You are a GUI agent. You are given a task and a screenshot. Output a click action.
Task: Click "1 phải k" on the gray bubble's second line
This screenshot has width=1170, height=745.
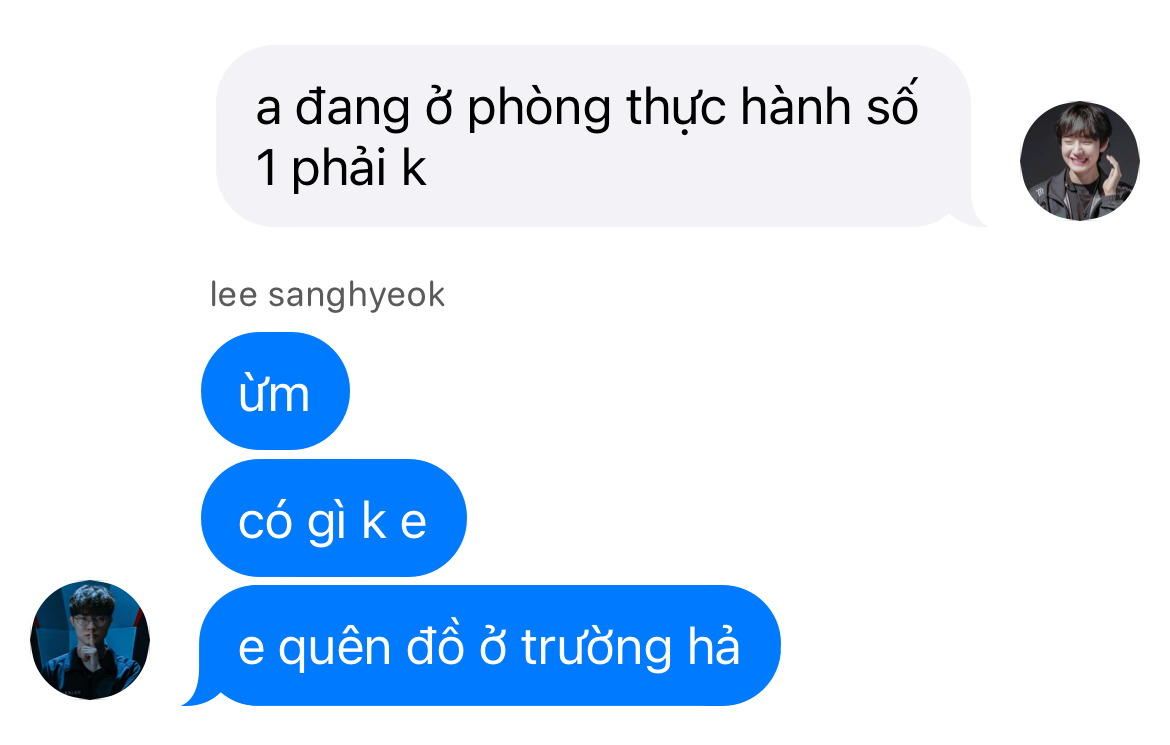(x=341, y=168)
